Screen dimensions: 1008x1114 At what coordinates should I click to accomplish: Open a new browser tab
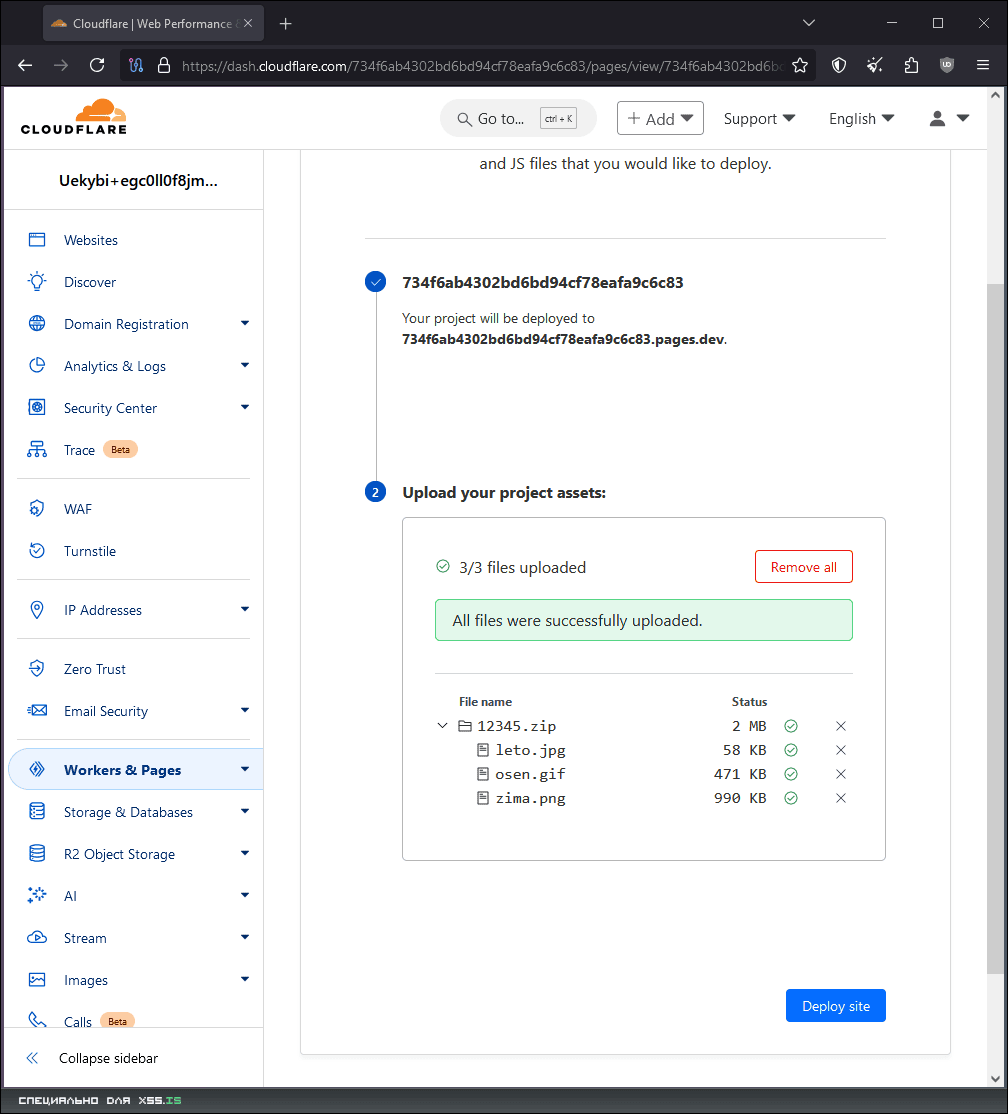pos(286,23)
